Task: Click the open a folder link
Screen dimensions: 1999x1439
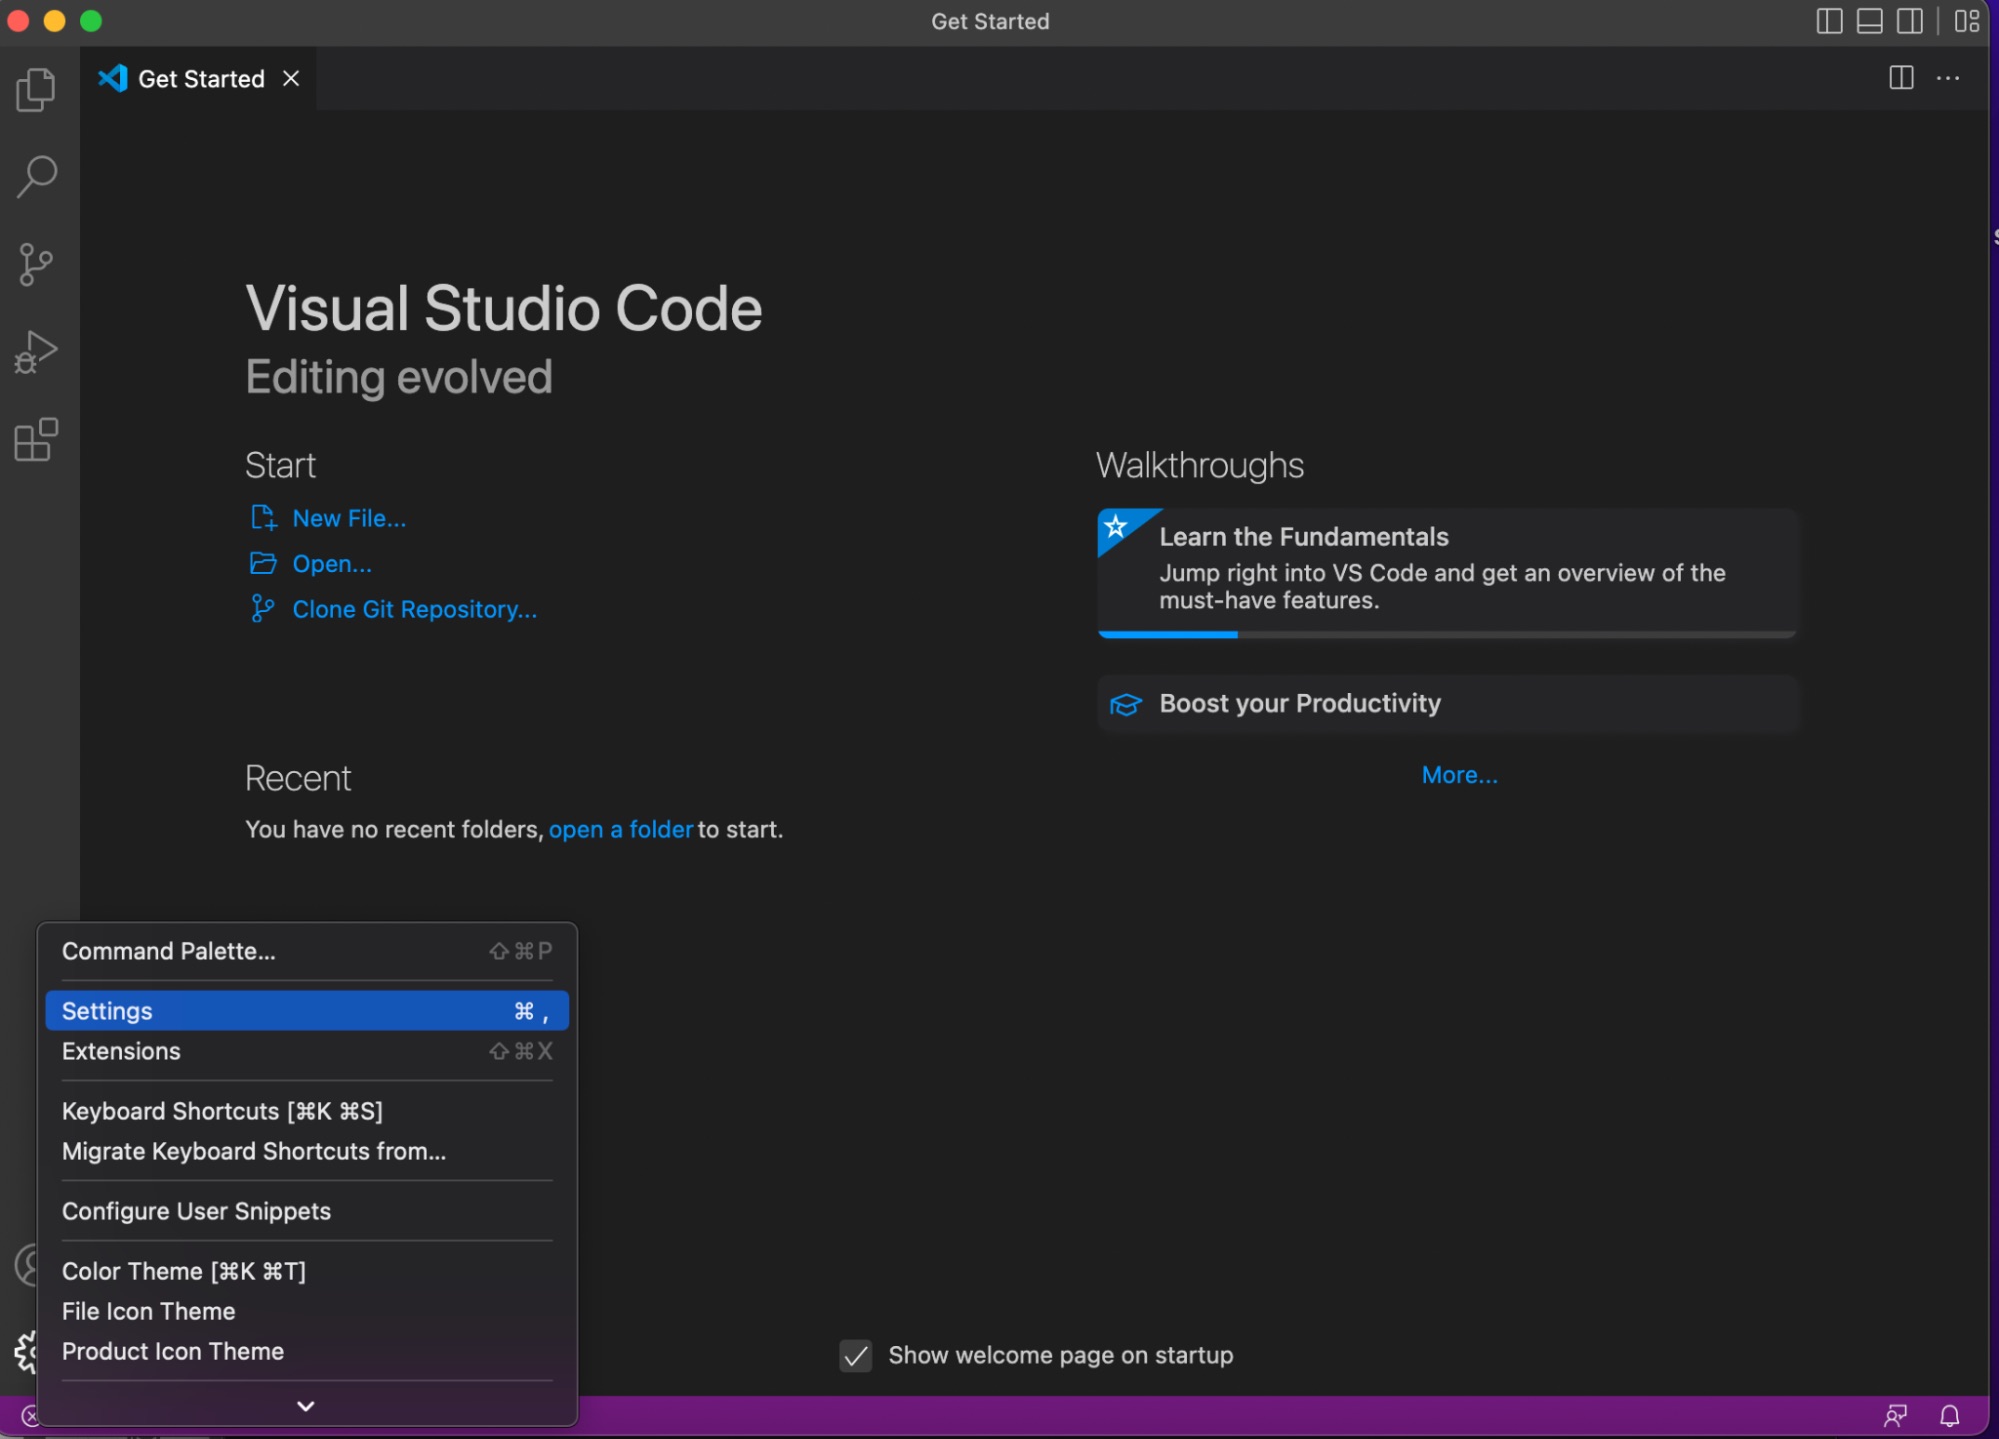Action: [x=620, y=829]
